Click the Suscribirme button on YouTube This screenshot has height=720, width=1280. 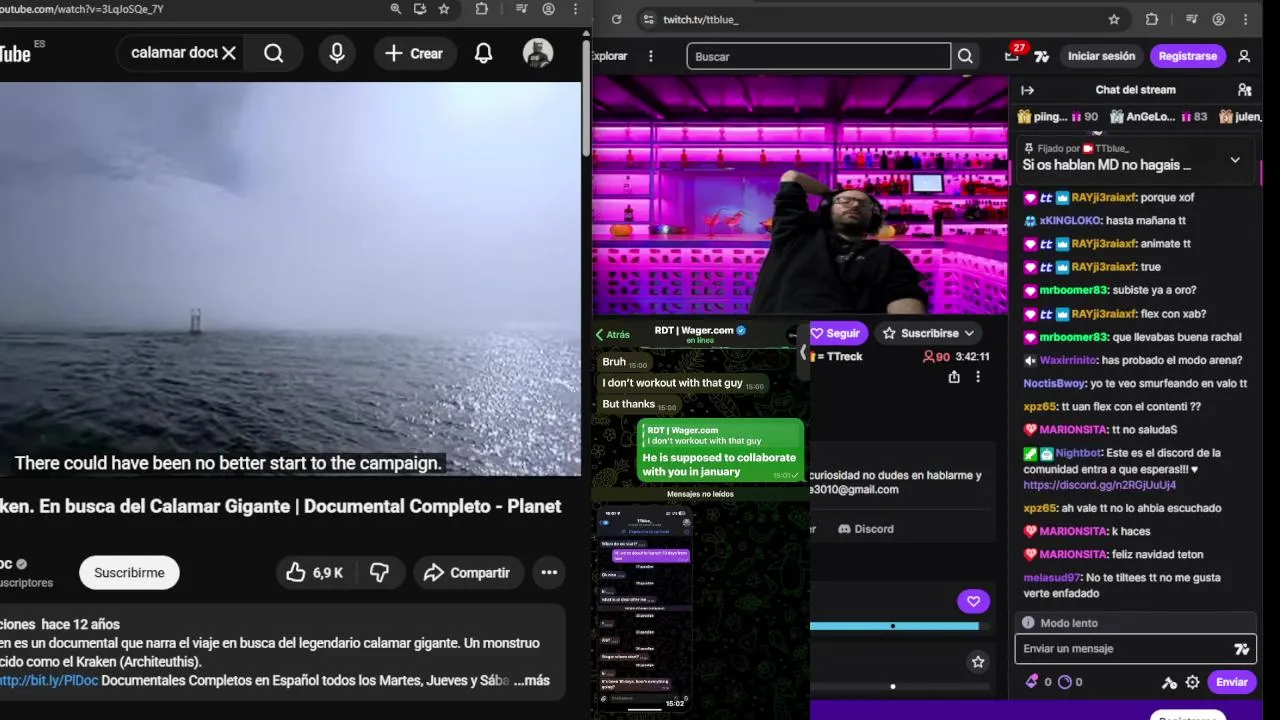pyautogui.click(x=129, y=572)
